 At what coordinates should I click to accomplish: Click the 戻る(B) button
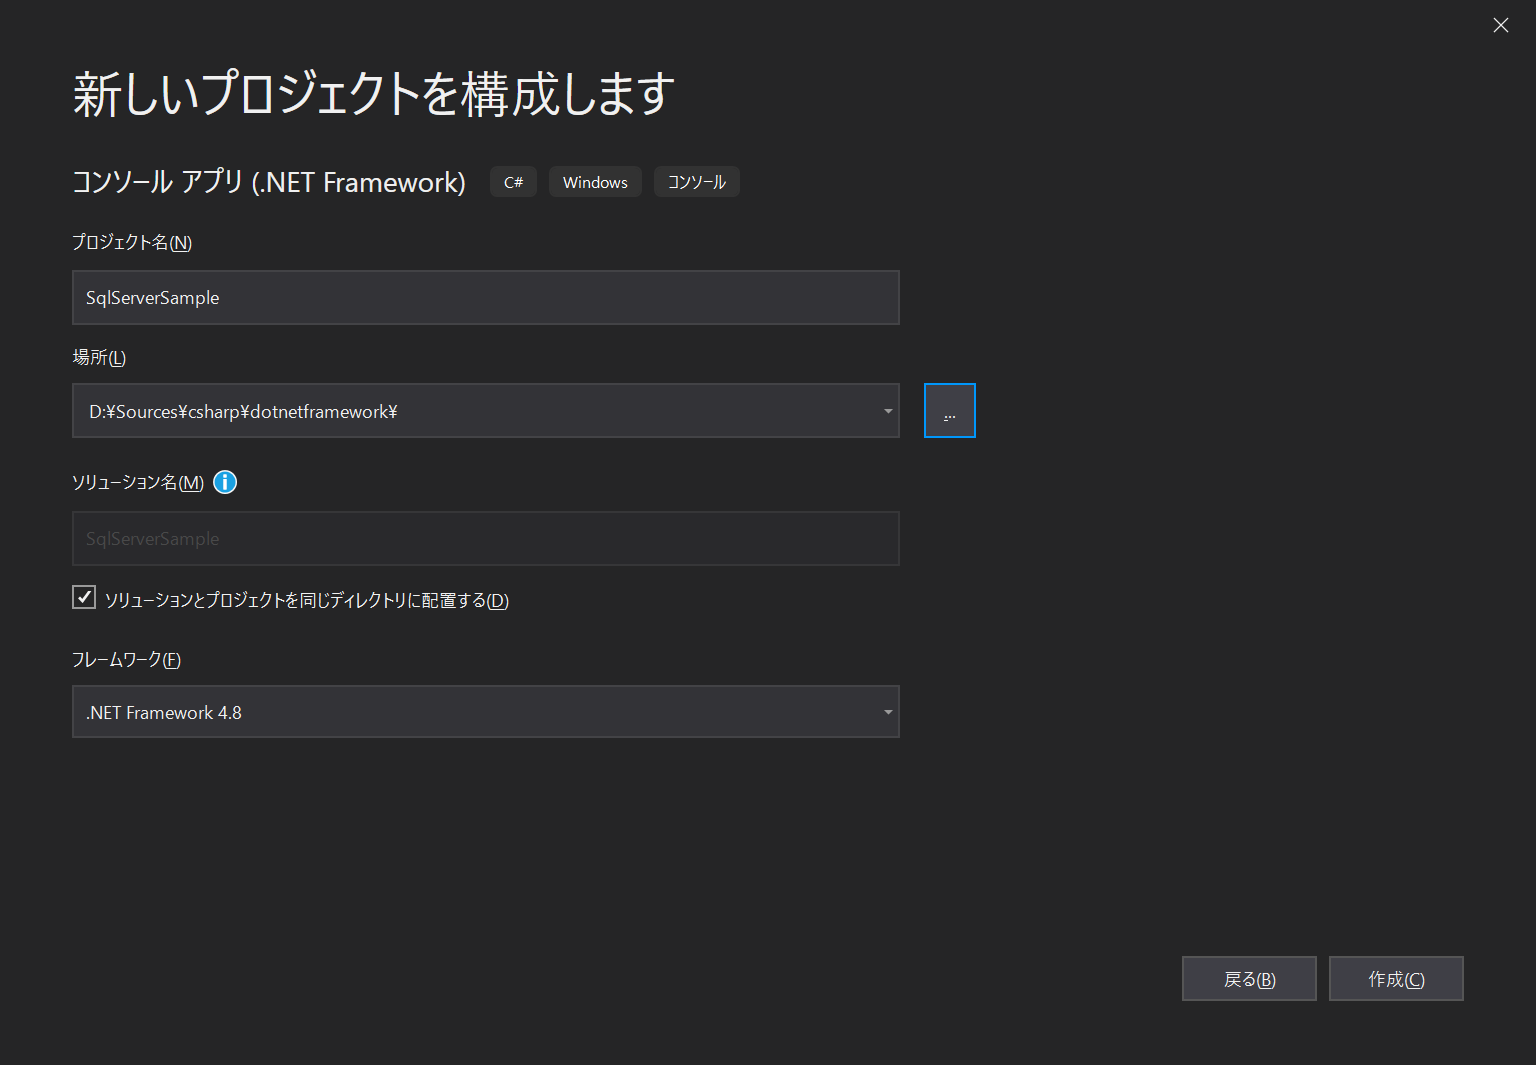click(1248, 978)
